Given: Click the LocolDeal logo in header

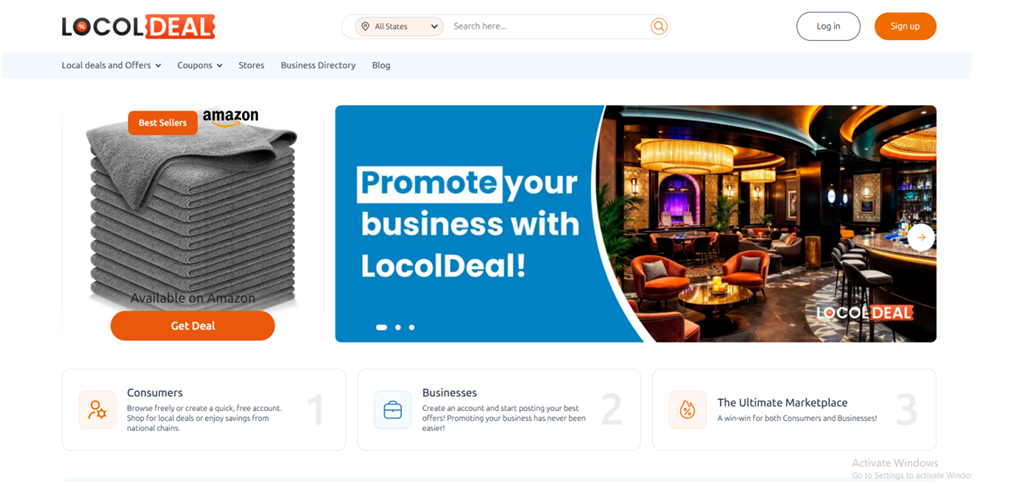Looking at the screenshot, I should coord(138,26).
